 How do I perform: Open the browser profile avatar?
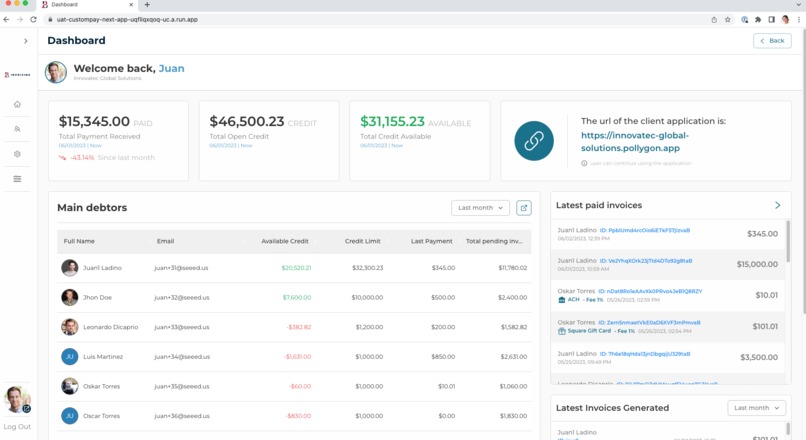[x=785, y=20]
